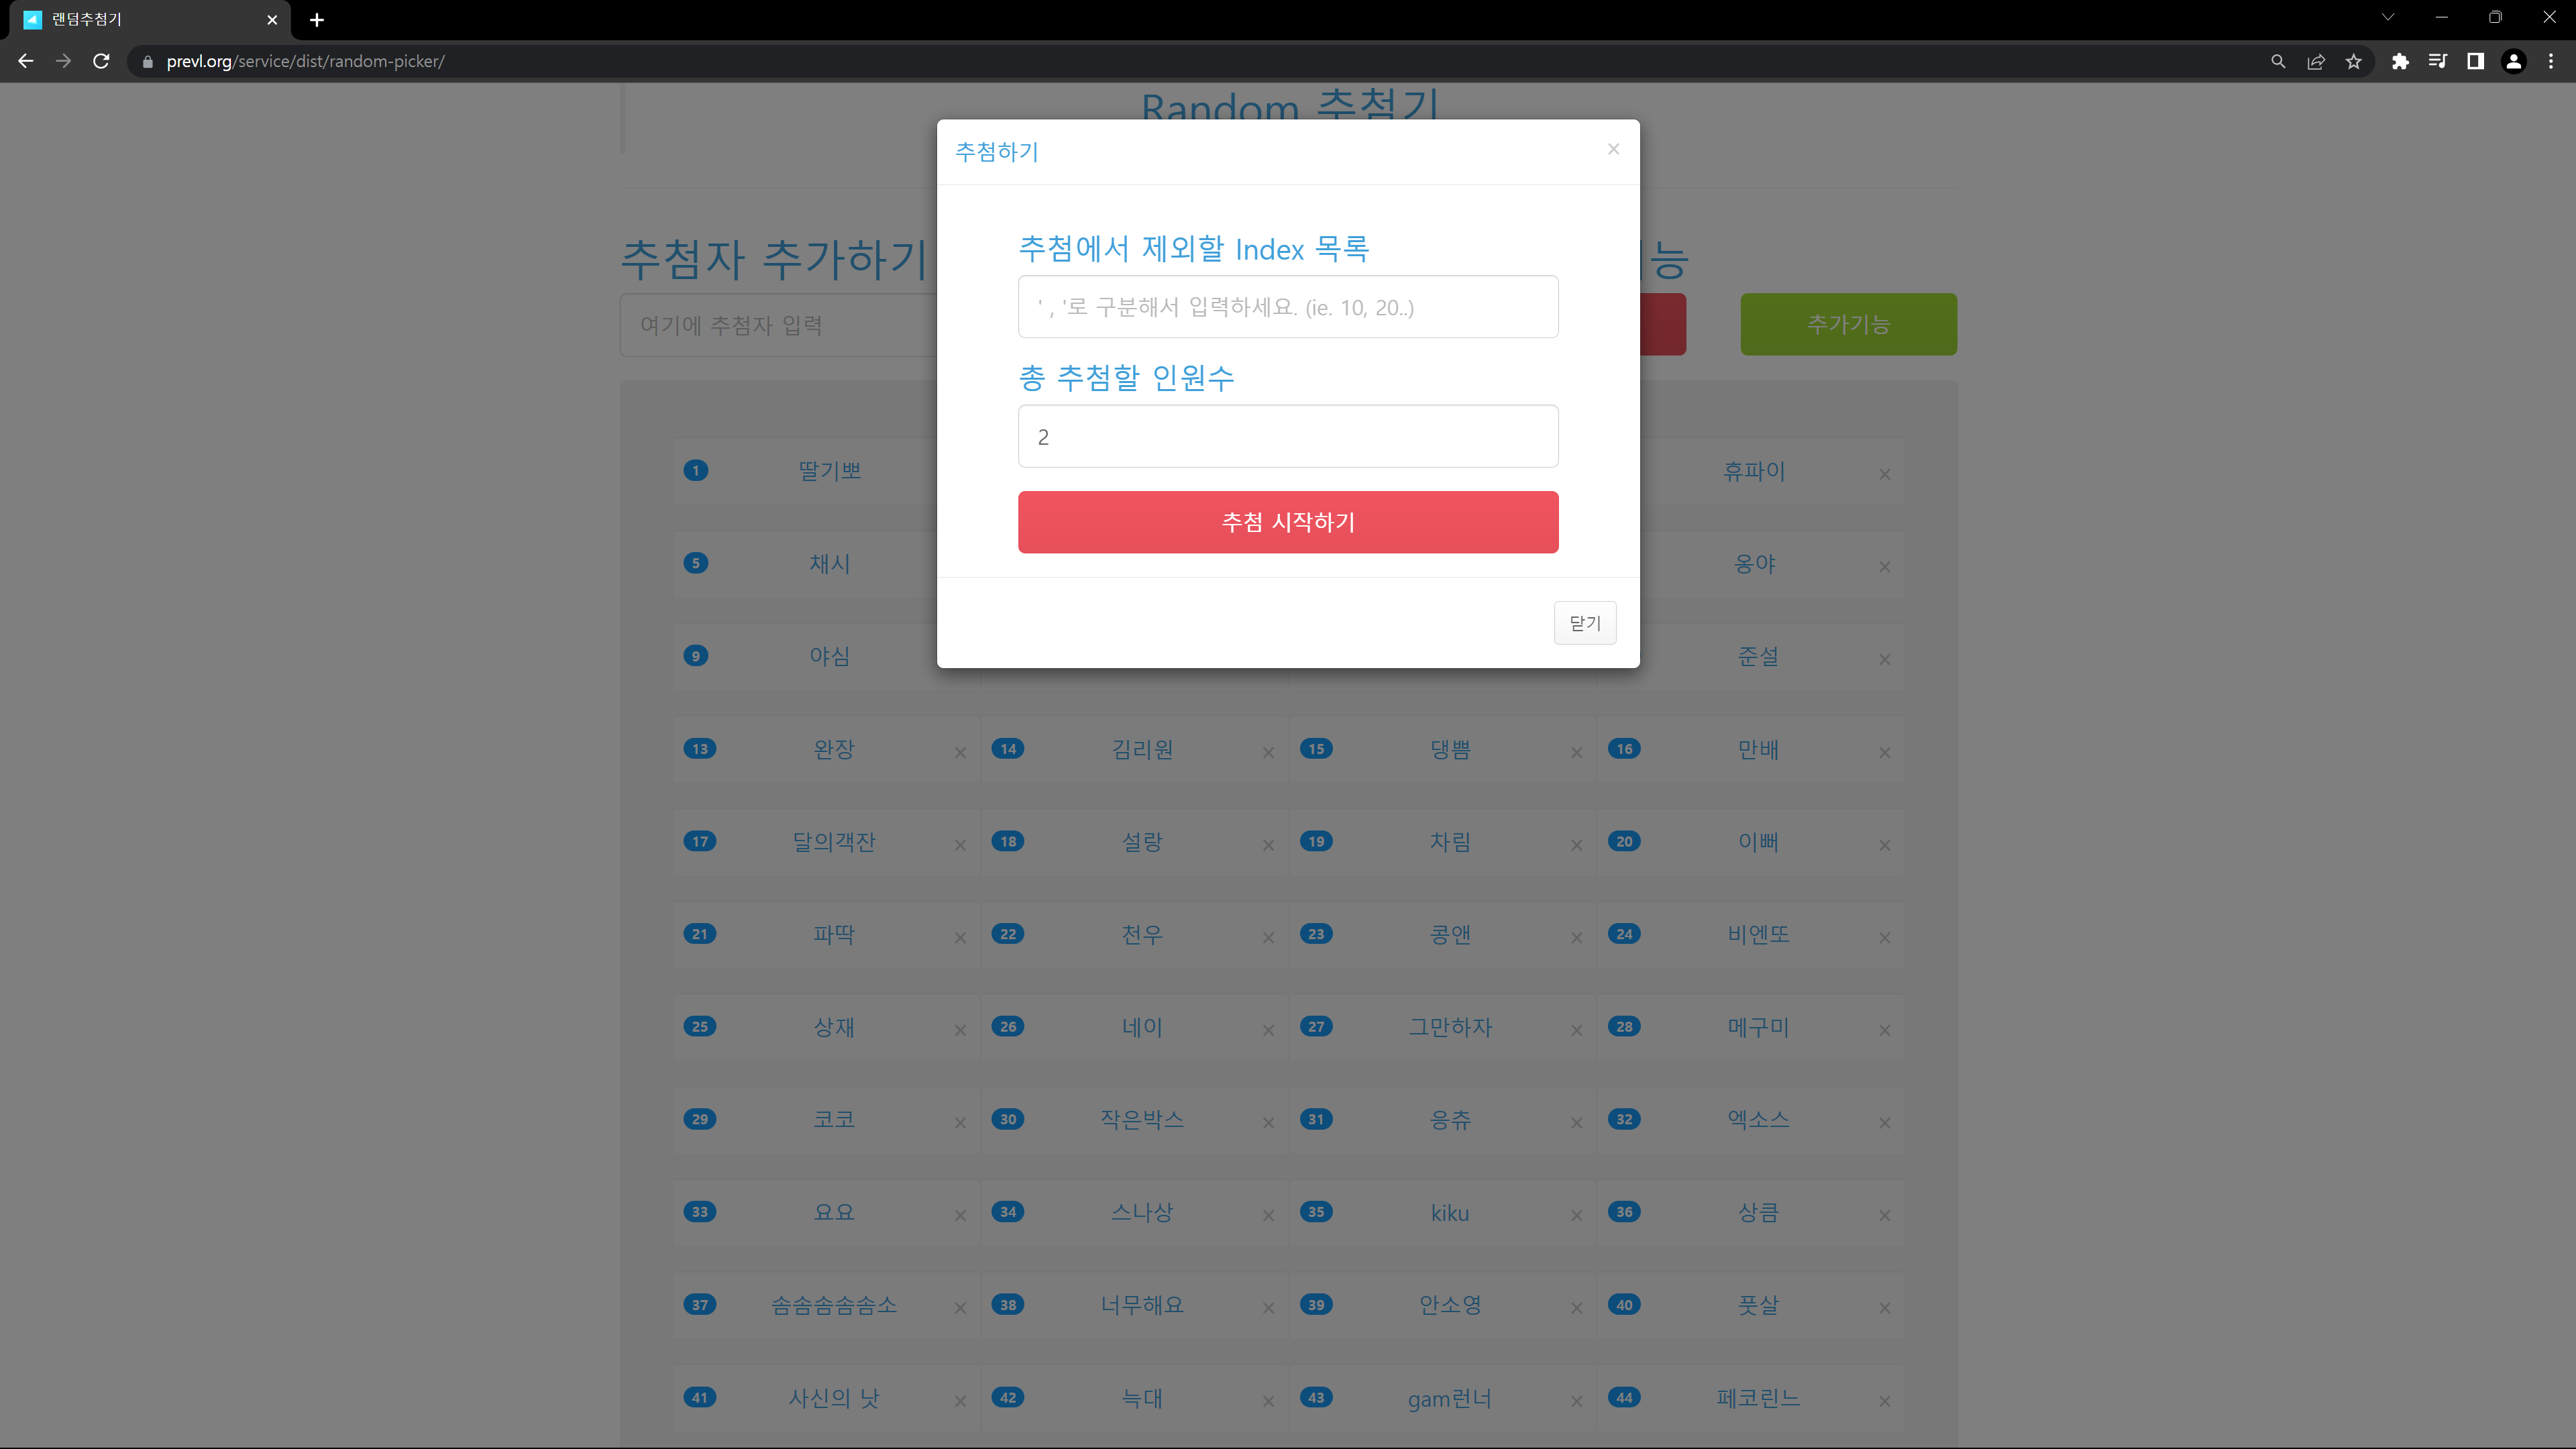Remove entry 늑대 with its X
Viewport: 2576px width, 1449px height.
(x=1268, y=1401)
